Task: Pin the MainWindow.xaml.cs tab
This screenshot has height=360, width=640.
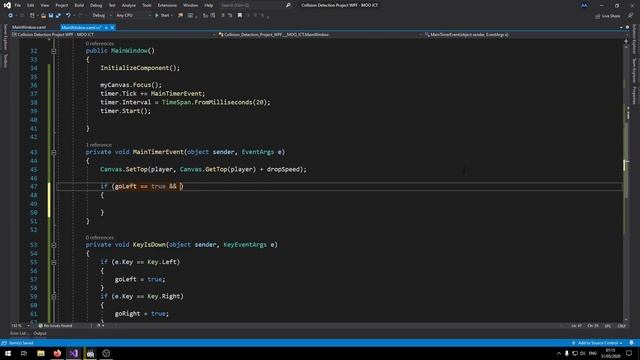Action: click(x=106, y=27)
